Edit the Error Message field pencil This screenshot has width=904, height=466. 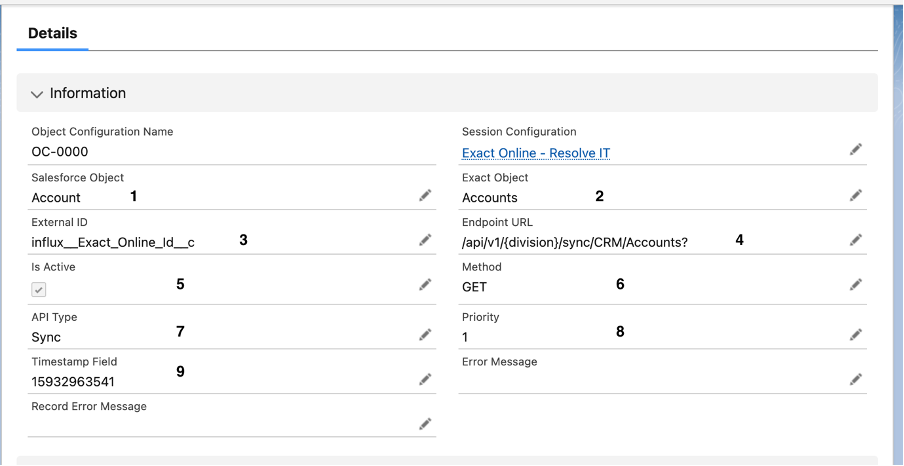click(856, 379)
